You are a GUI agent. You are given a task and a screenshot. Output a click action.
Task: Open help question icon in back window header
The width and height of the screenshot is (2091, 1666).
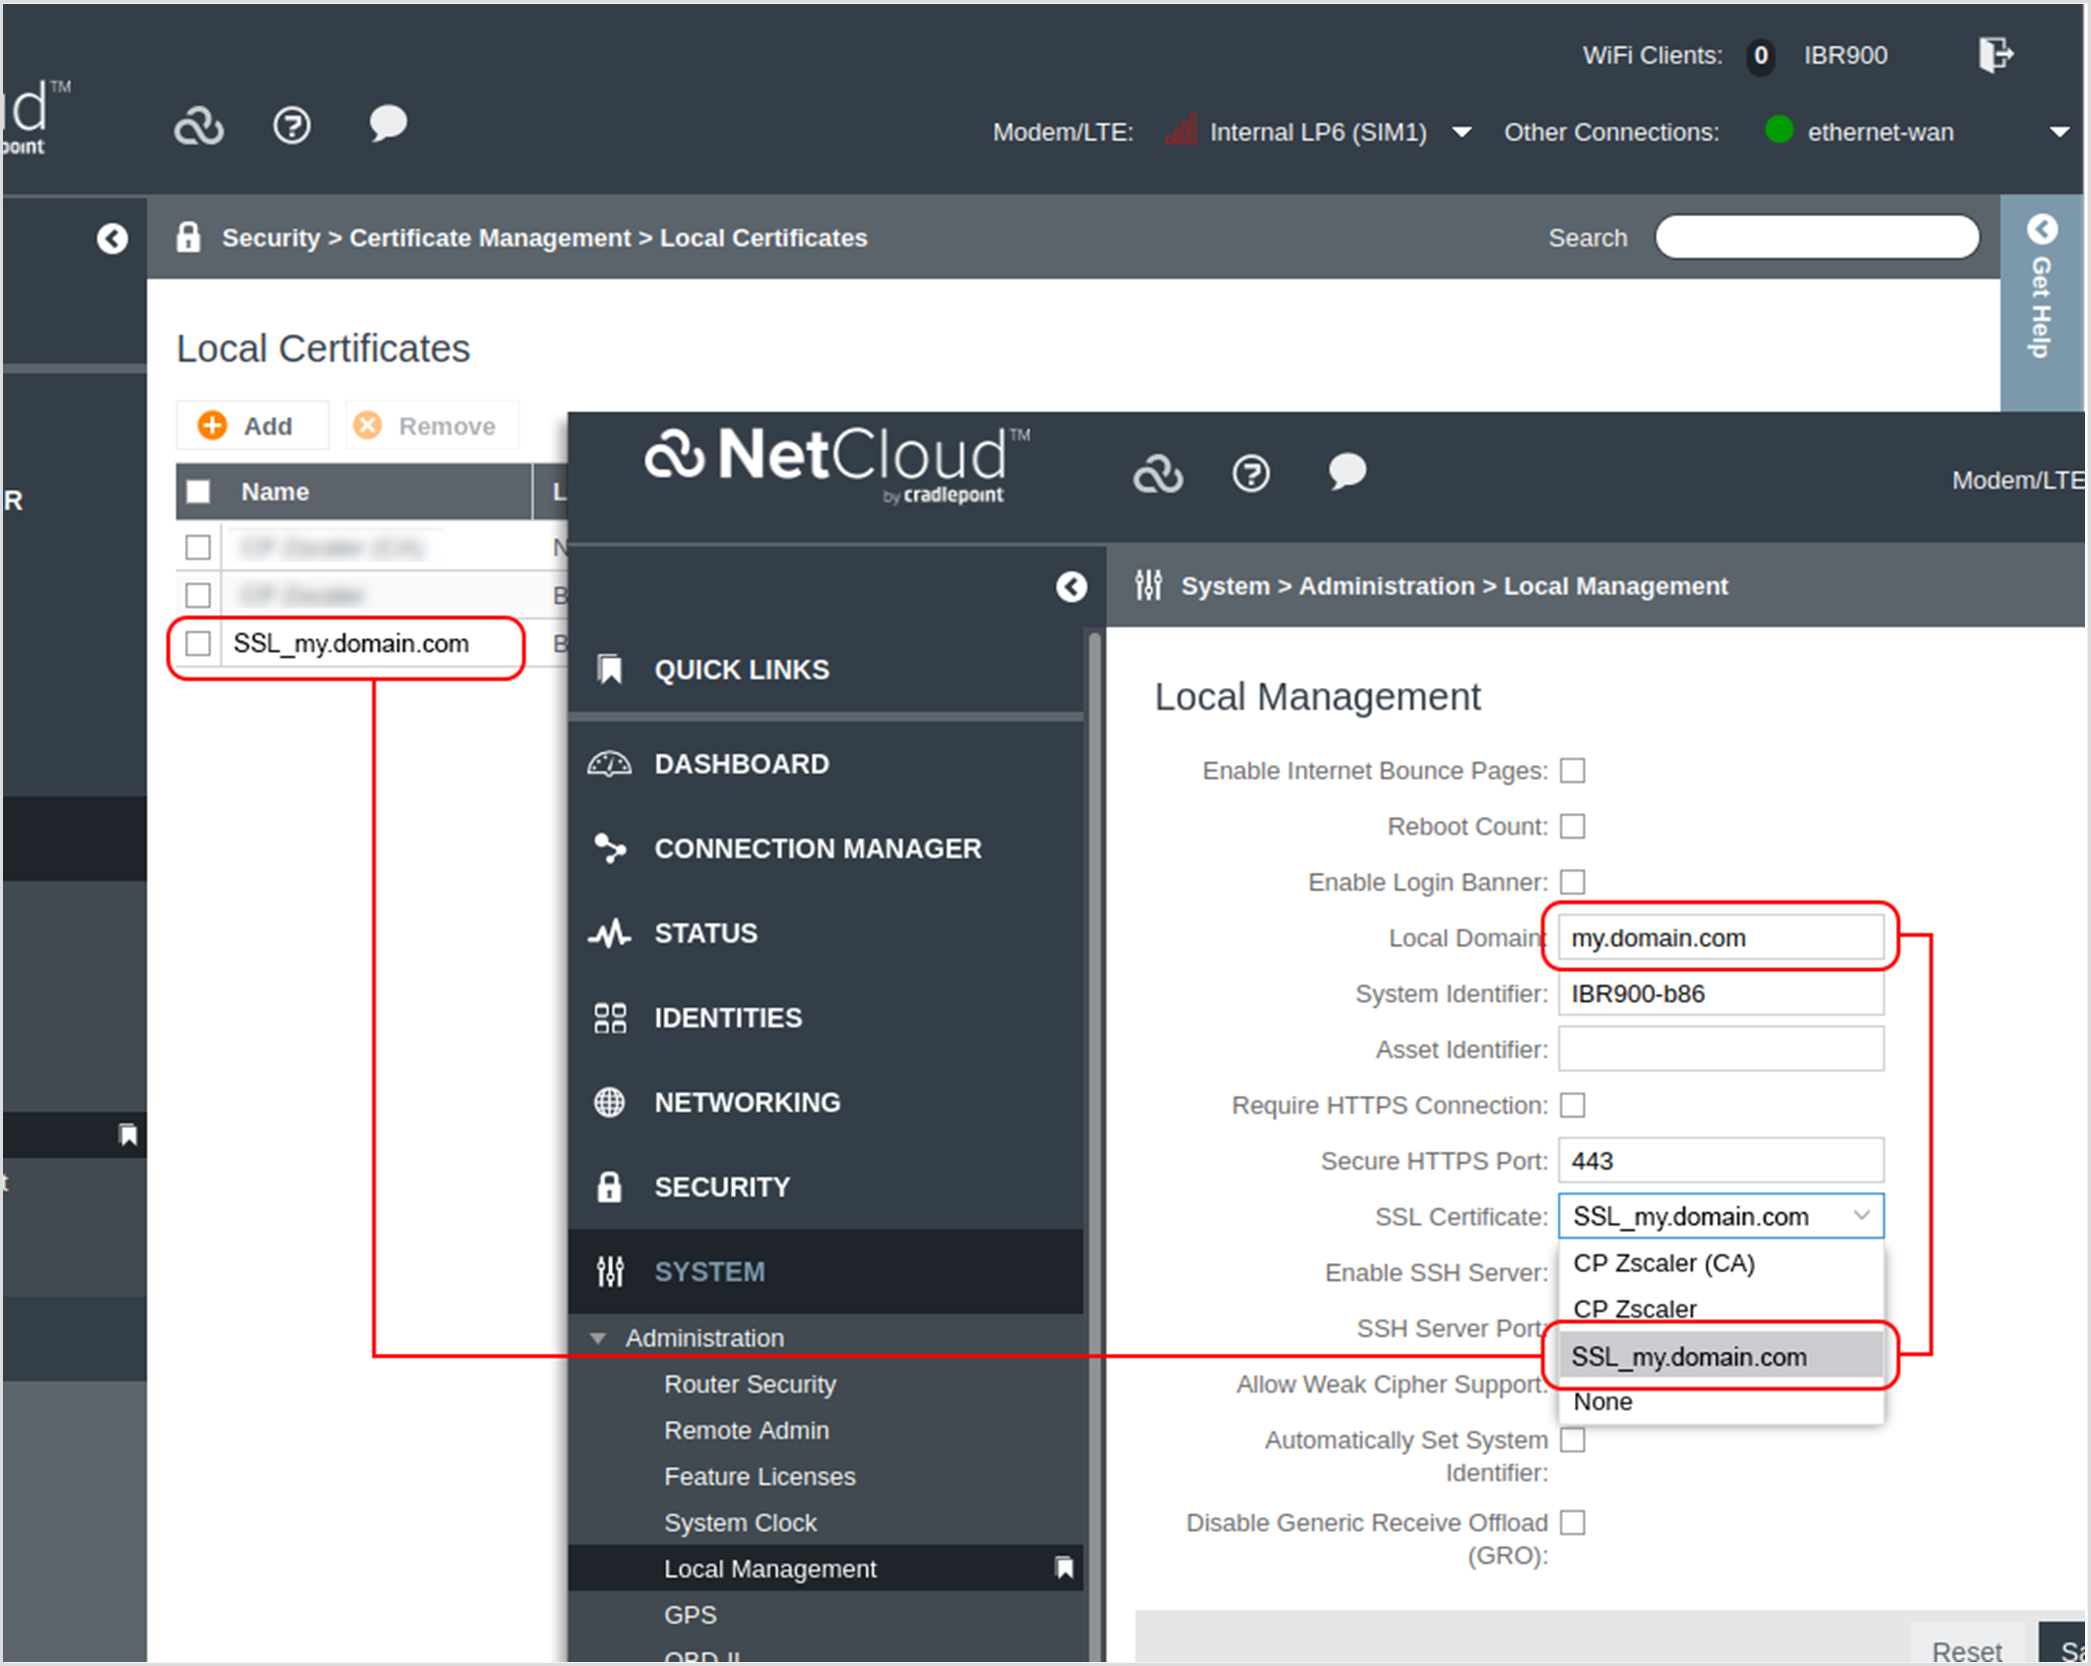pyautogui.click(x=292, y=126)
